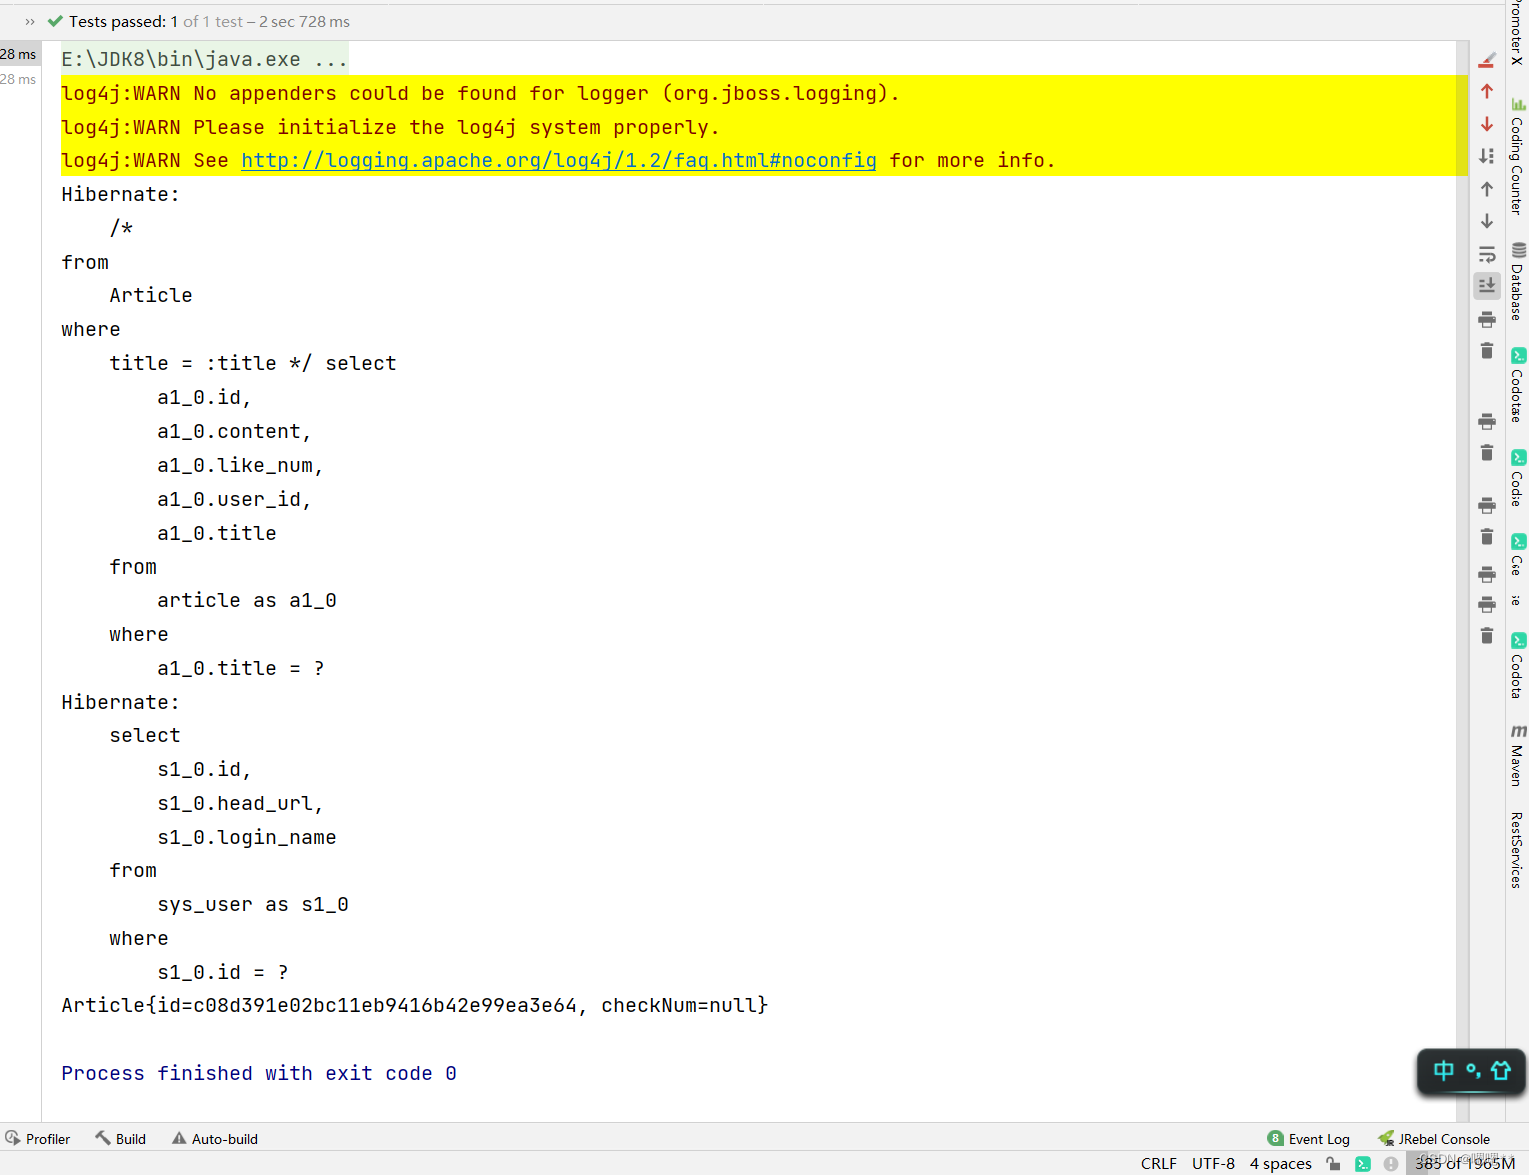Click the Codota status bar icon

point(1362,1164)
